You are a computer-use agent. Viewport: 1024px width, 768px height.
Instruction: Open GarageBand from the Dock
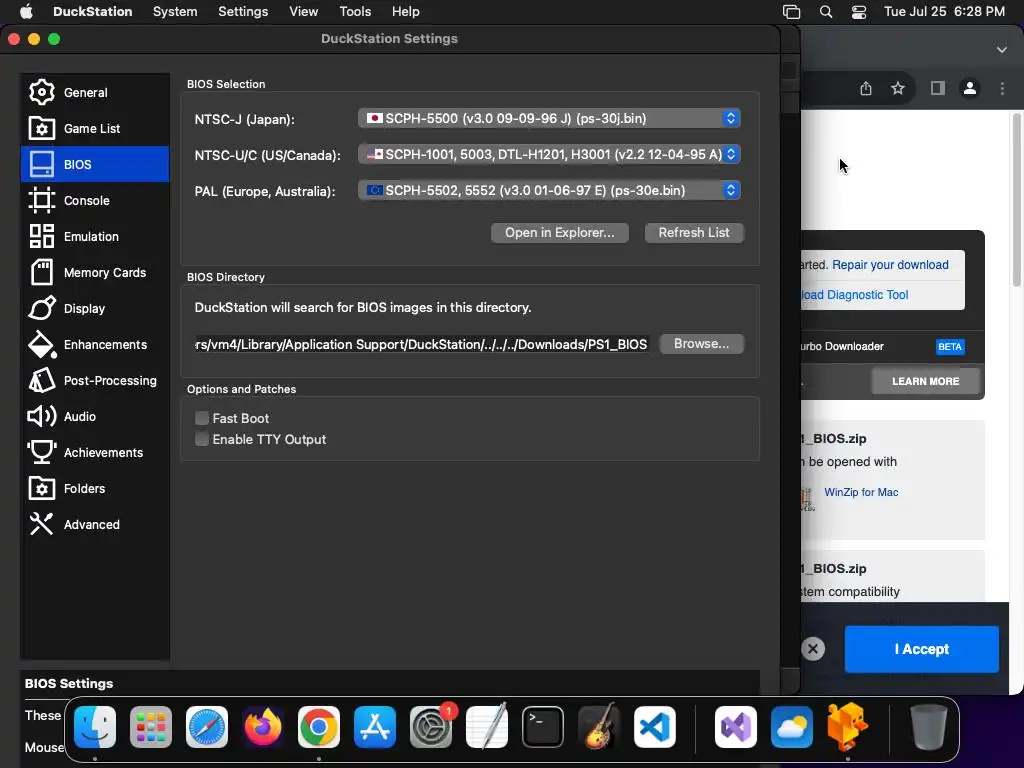click(x=599, y=727)
